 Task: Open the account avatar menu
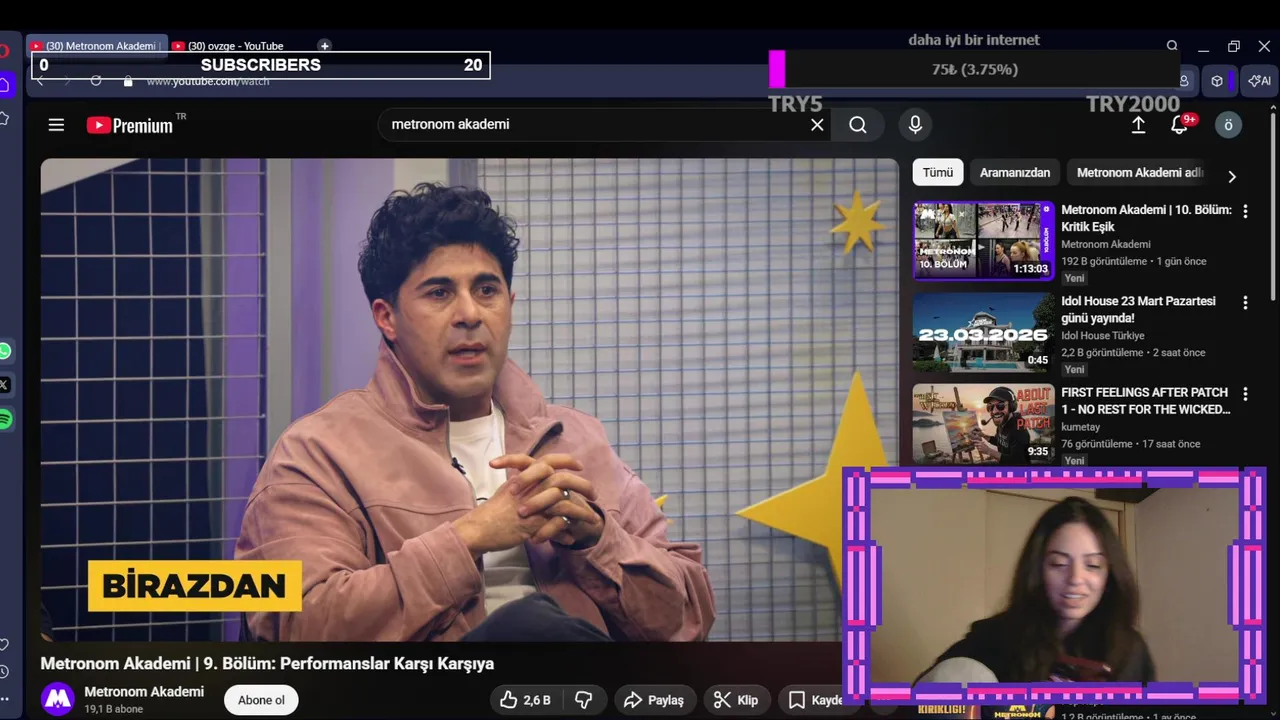tap(1228, 125)
